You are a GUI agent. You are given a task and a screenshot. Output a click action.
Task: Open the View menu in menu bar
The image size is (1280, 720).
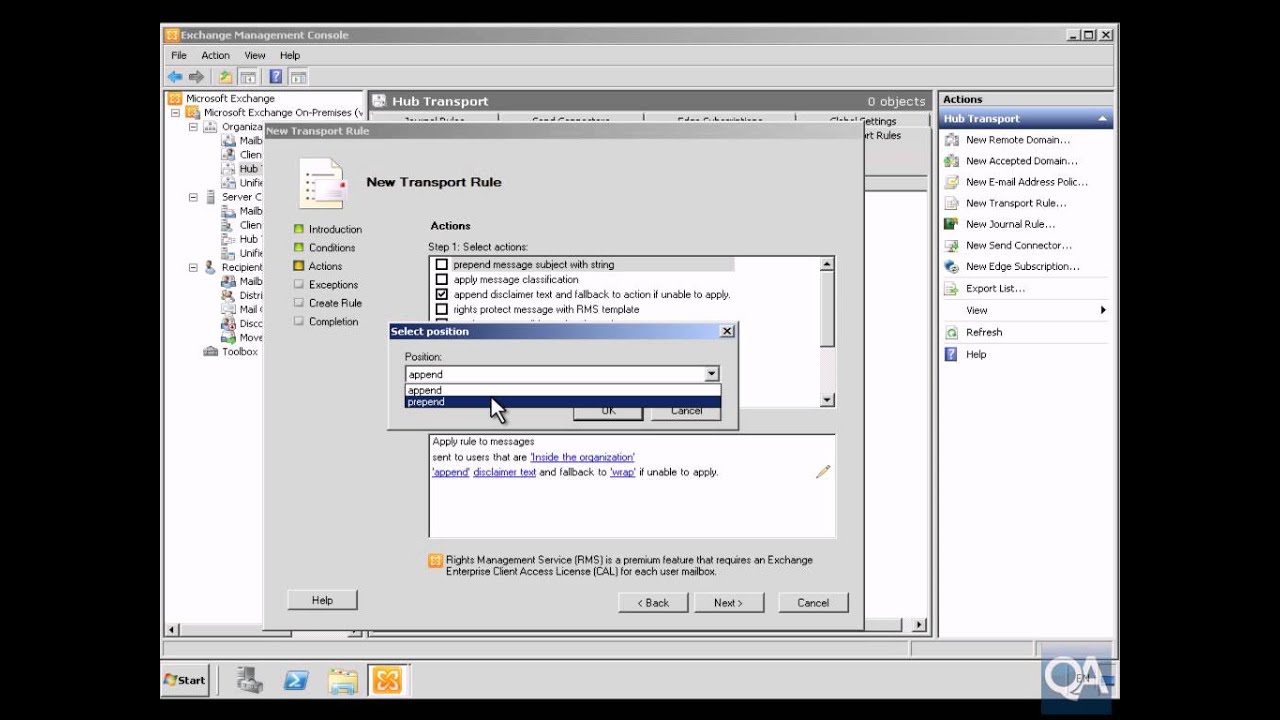(x=255, y=55)
